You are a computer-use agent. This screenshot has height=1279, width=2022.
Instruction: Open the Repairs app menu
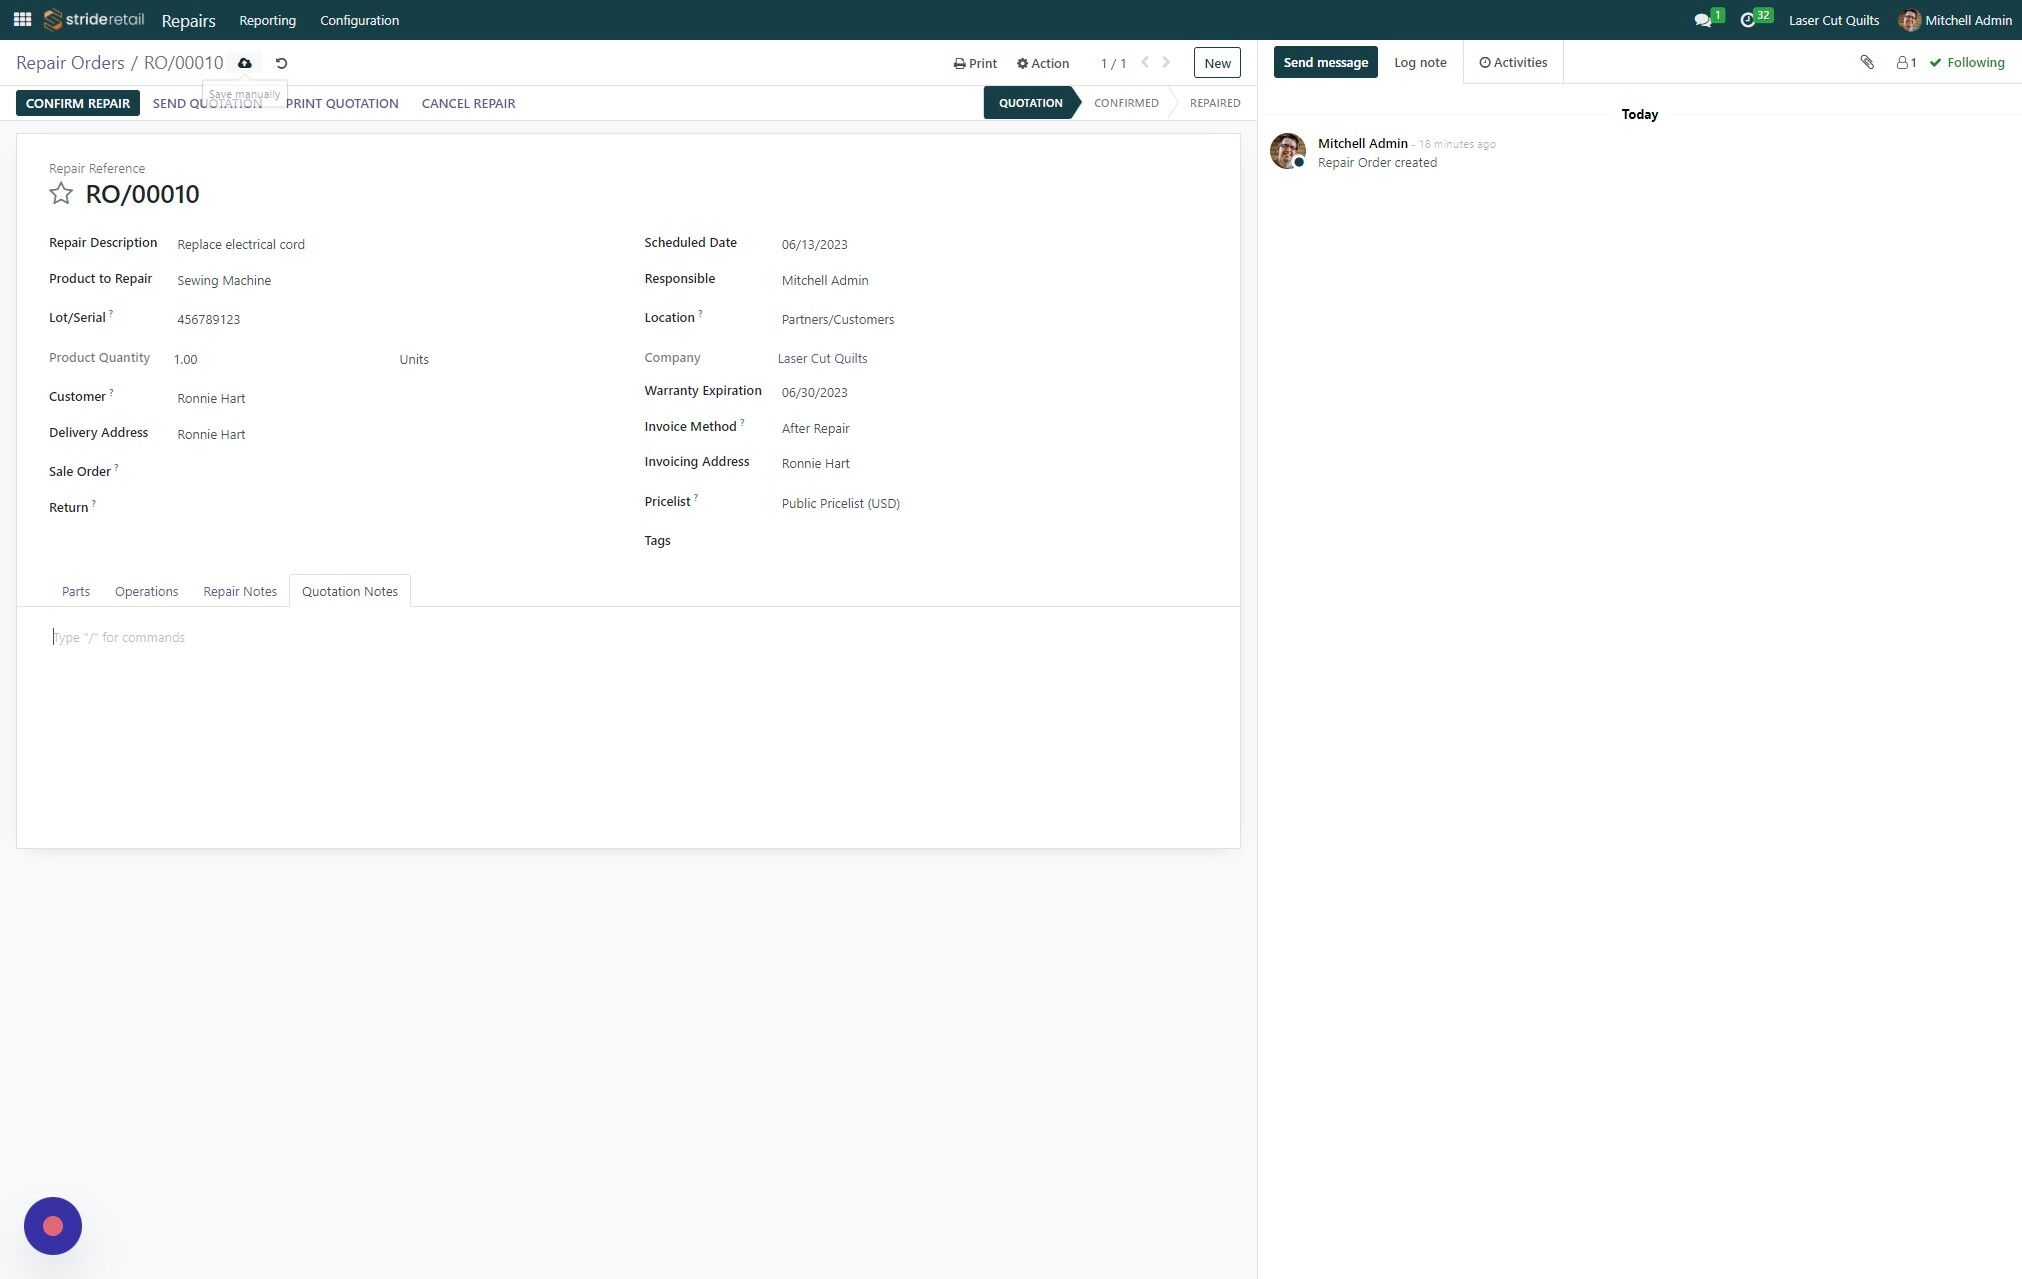coord(188,20)
